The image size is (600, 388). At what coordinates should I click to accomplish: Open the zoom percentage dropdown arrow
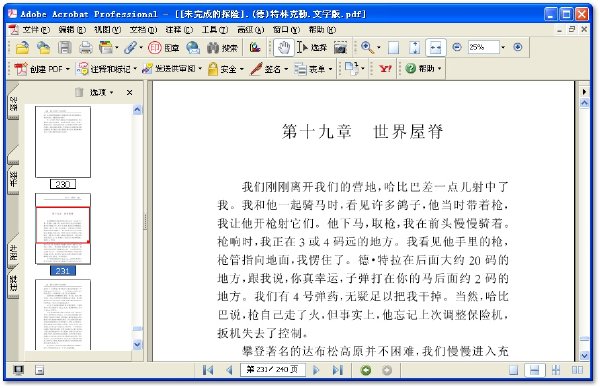503,47
